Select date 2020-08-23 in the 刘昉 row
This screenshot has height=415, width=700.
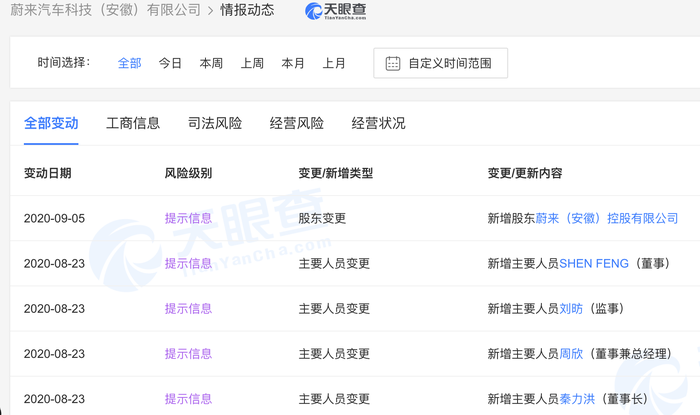[54, 309]
